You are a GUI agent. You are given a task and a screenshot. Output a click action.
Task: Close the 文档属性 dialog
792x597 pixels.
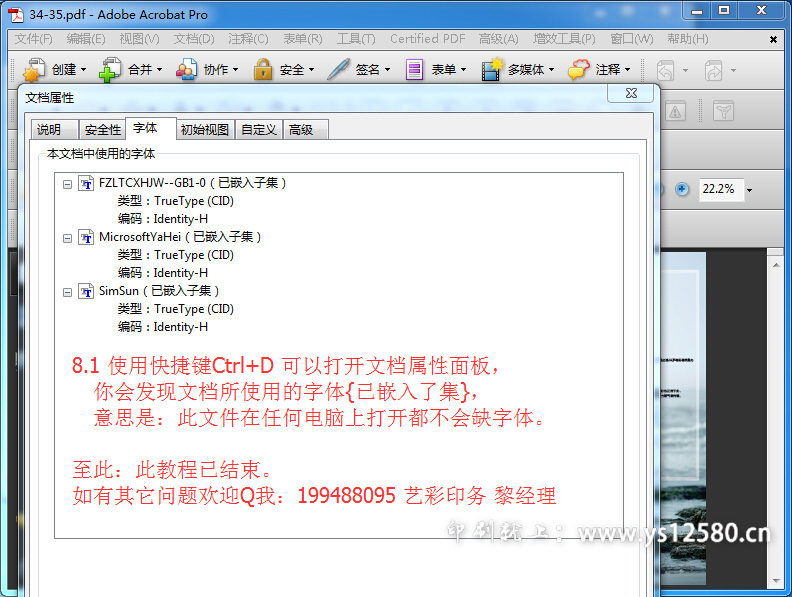[x=632, y=93]
